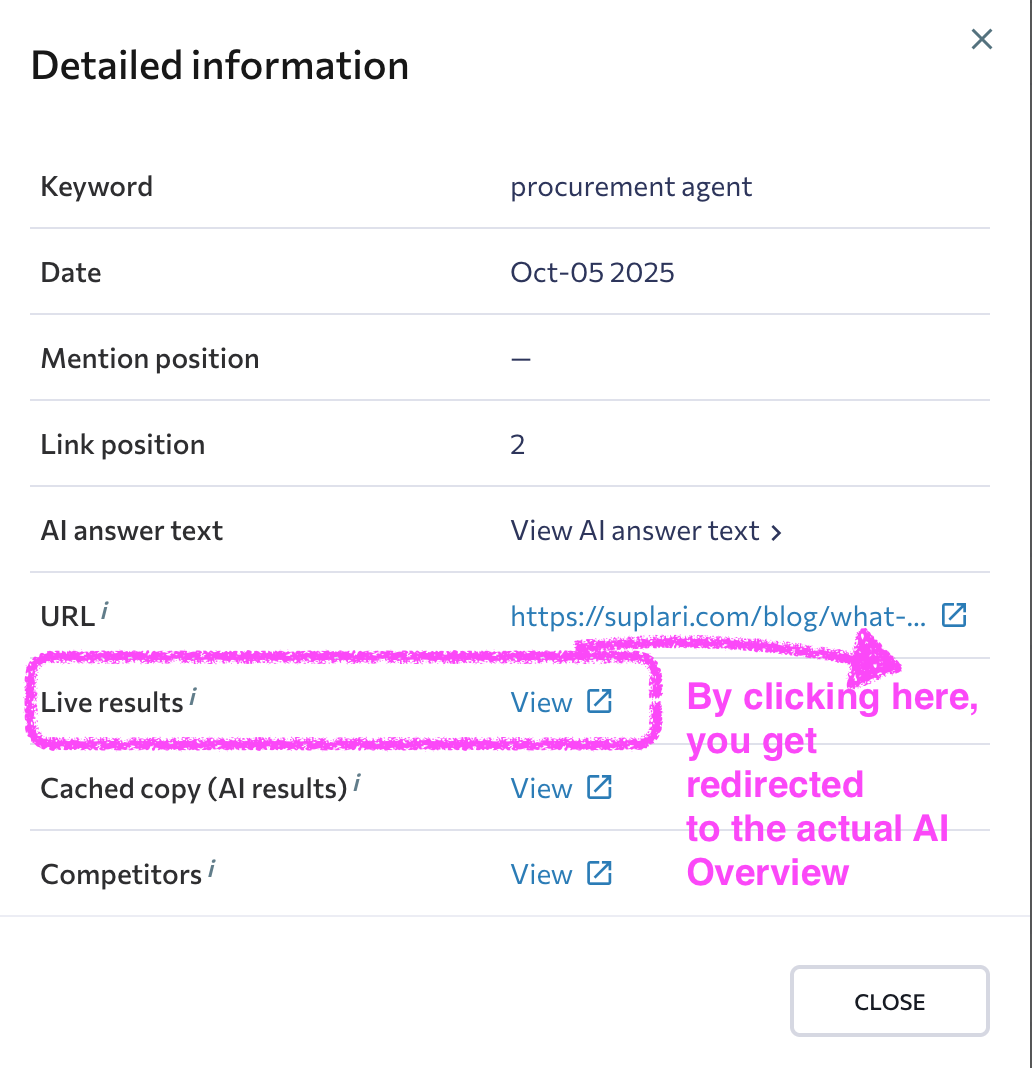The width and height of the screenshot is (1032, 1068).
Task: Open the View AI answer text link
Action: [635, 530]
